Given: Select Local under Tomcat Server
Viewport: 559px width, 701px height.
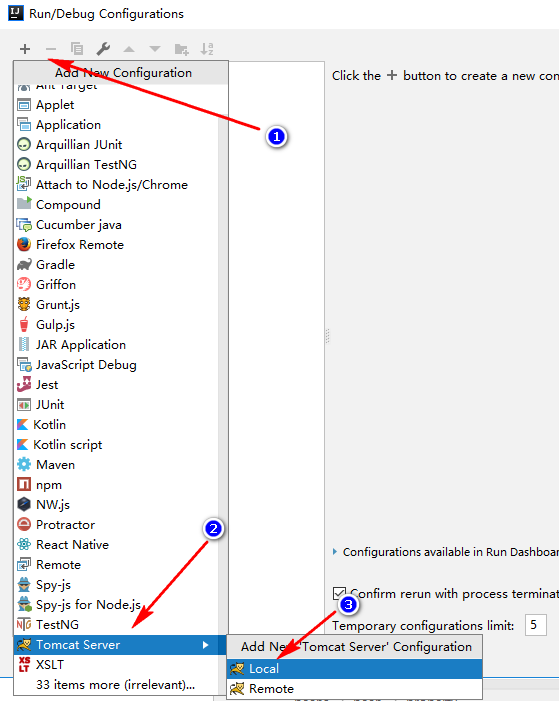Looking at the screenshot, I should (354, 669).
